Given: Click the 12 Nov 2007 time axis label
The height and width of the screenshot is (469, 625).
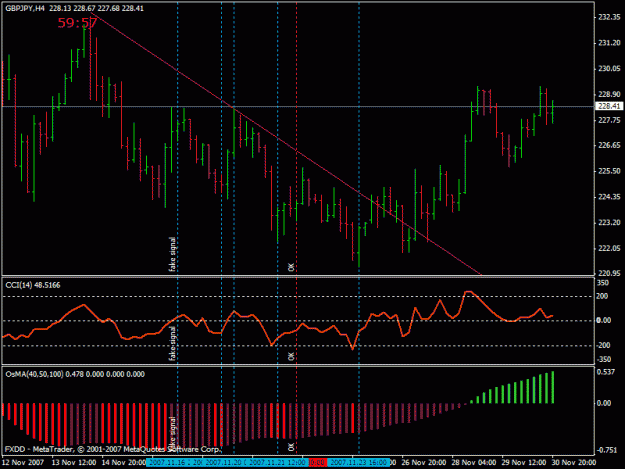Looking at the screenshot, I should click(x=23, y=463).
